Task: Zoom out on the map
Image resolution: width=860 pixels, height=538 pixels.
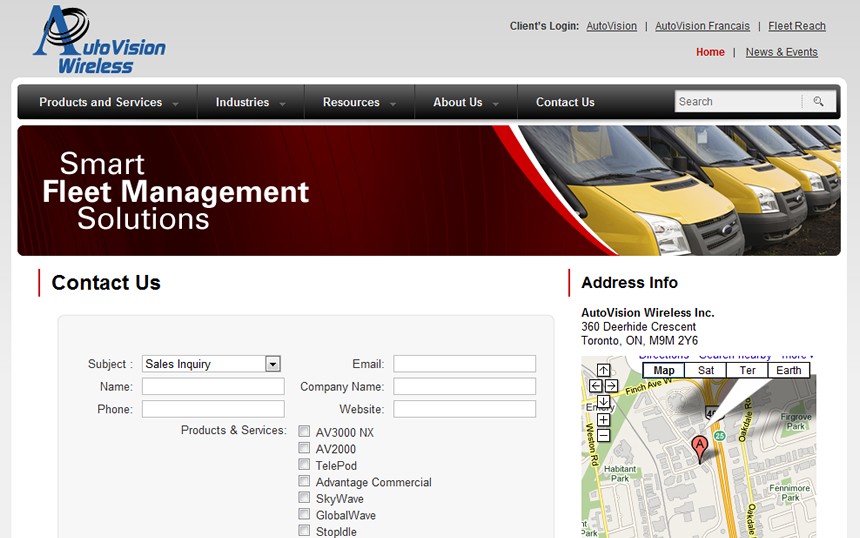Action: pyautogui.click(x=603, y=436)
